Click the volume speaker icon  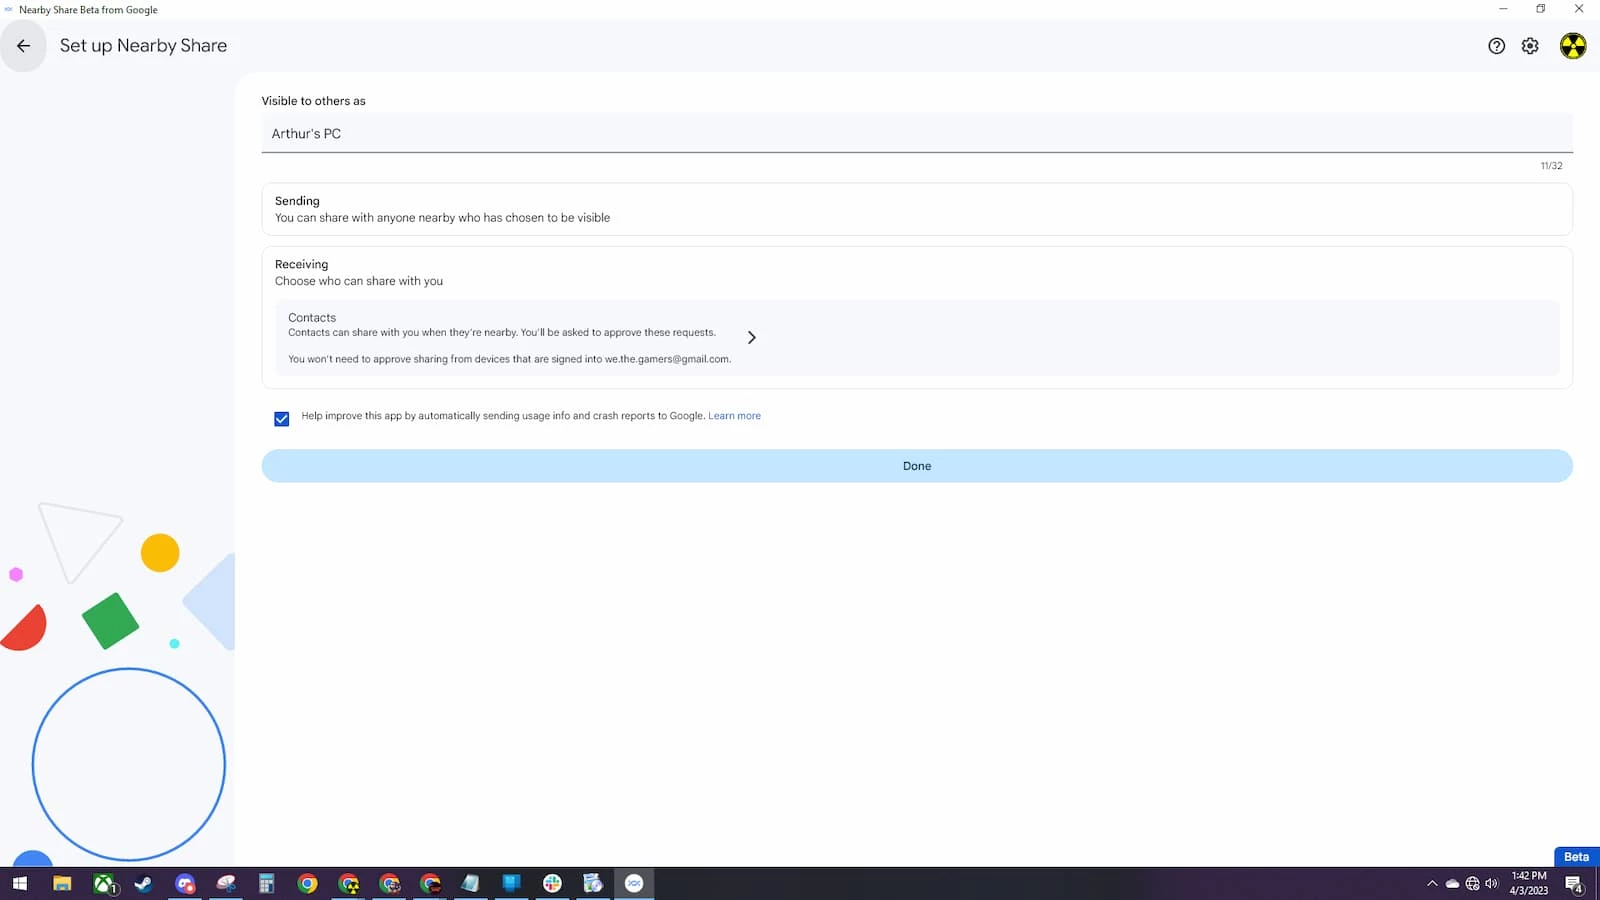point(1491,883)
